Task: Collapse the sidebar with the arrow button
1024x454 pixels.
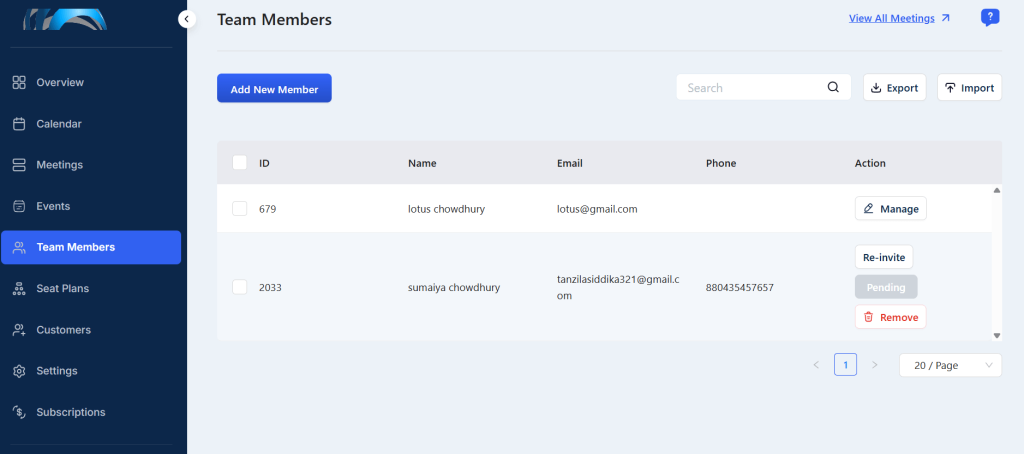Action: [187, 19]
